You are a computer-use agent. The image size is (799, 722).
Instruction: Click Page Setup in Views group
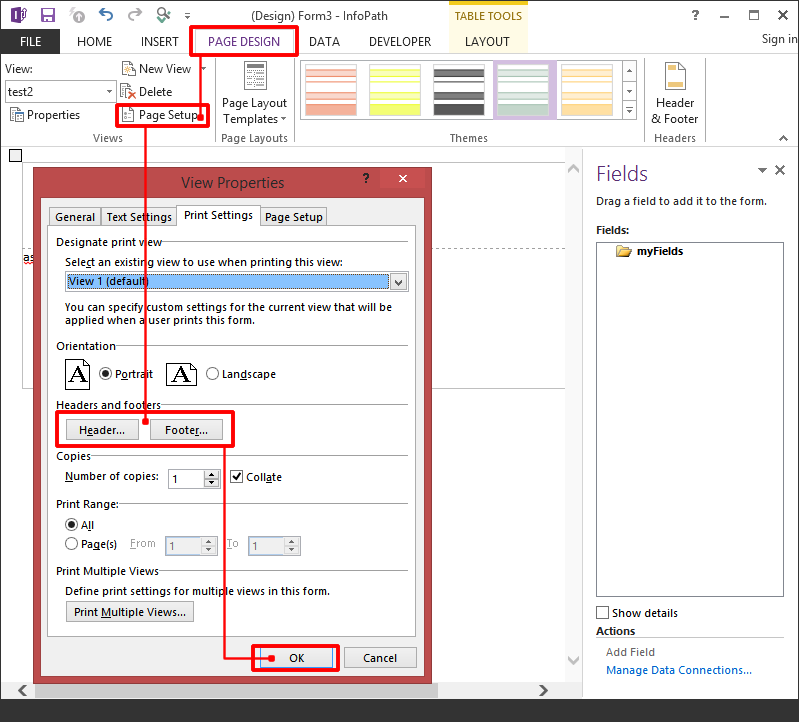(x=162, y=115)
